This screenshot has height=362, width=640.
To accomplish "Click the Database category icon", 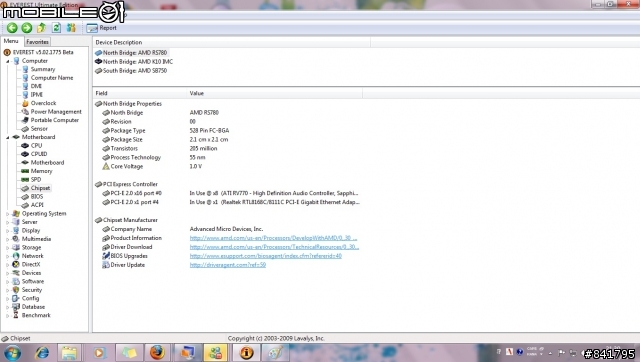I will (16, 307).
